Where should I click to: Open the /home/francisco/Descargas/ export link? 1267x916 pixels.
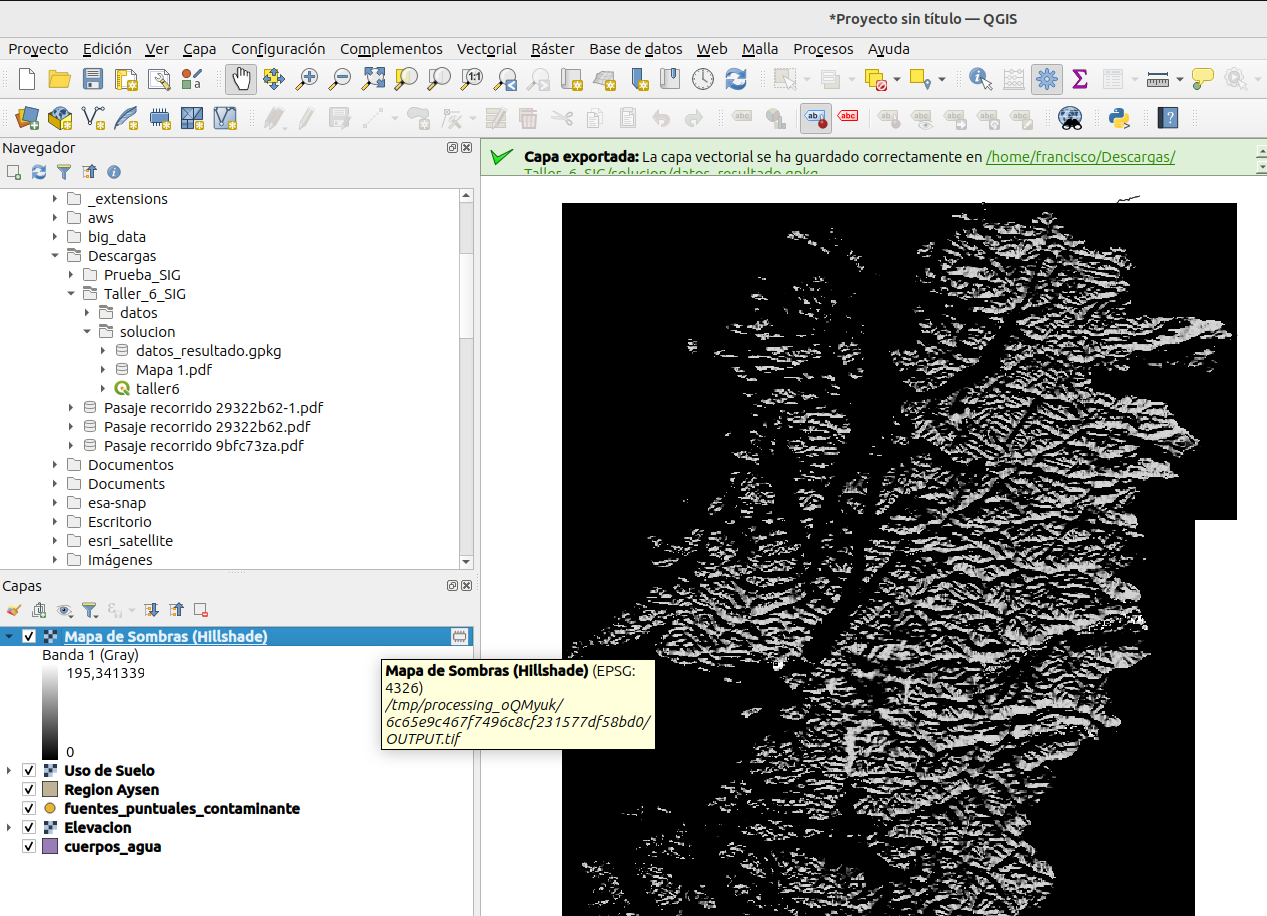pos(1080,157)
